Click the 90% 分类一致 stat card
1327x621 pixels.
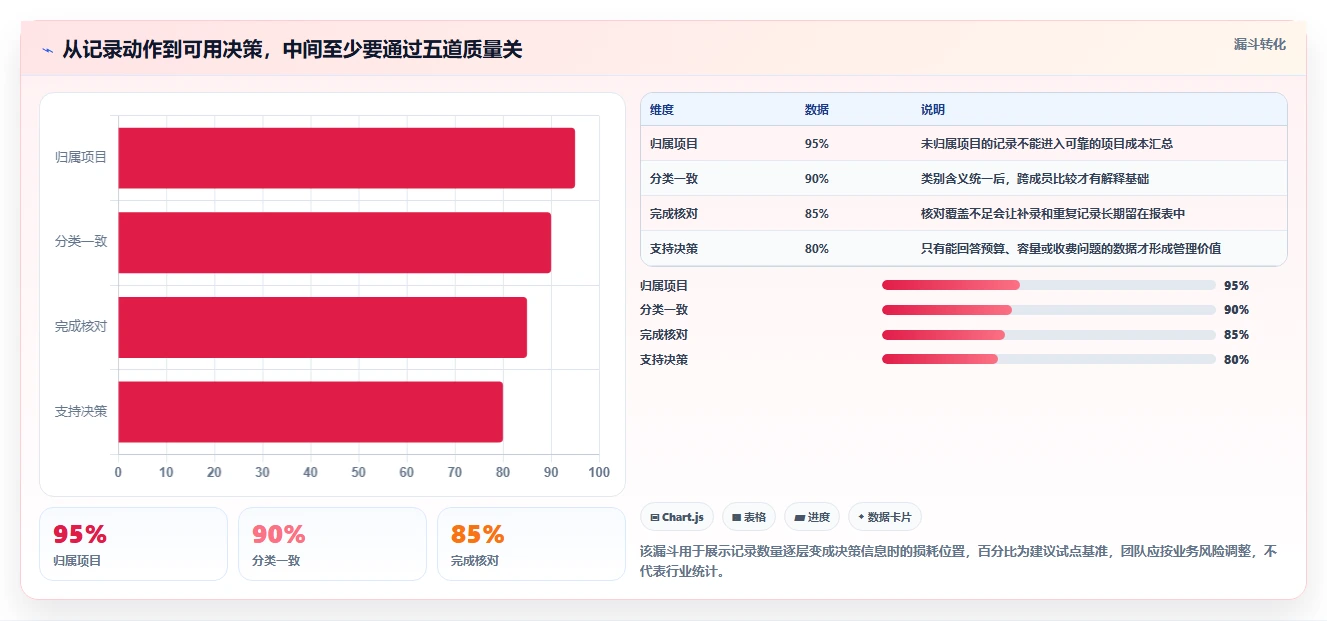(x=332, y=544)
